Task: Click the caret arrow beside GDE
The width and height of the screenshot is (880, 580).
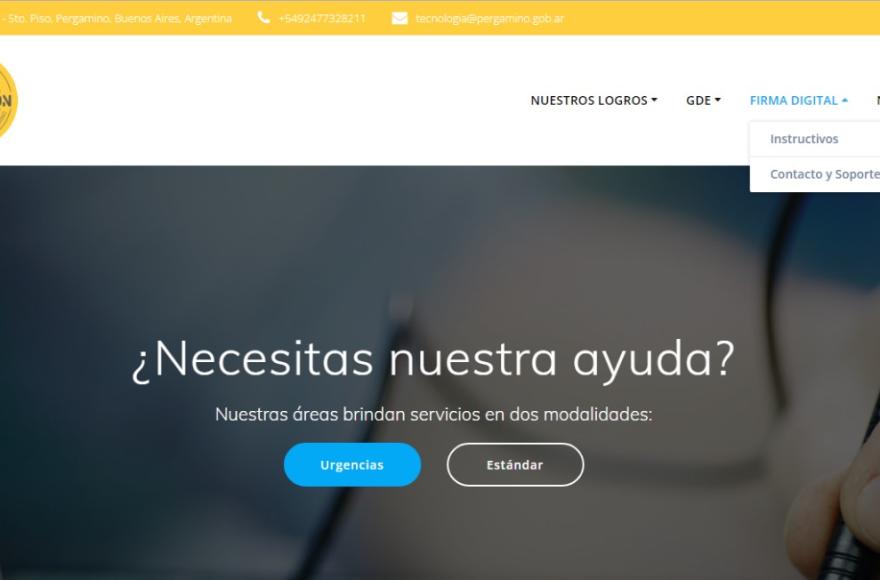Action: point(717,101)
